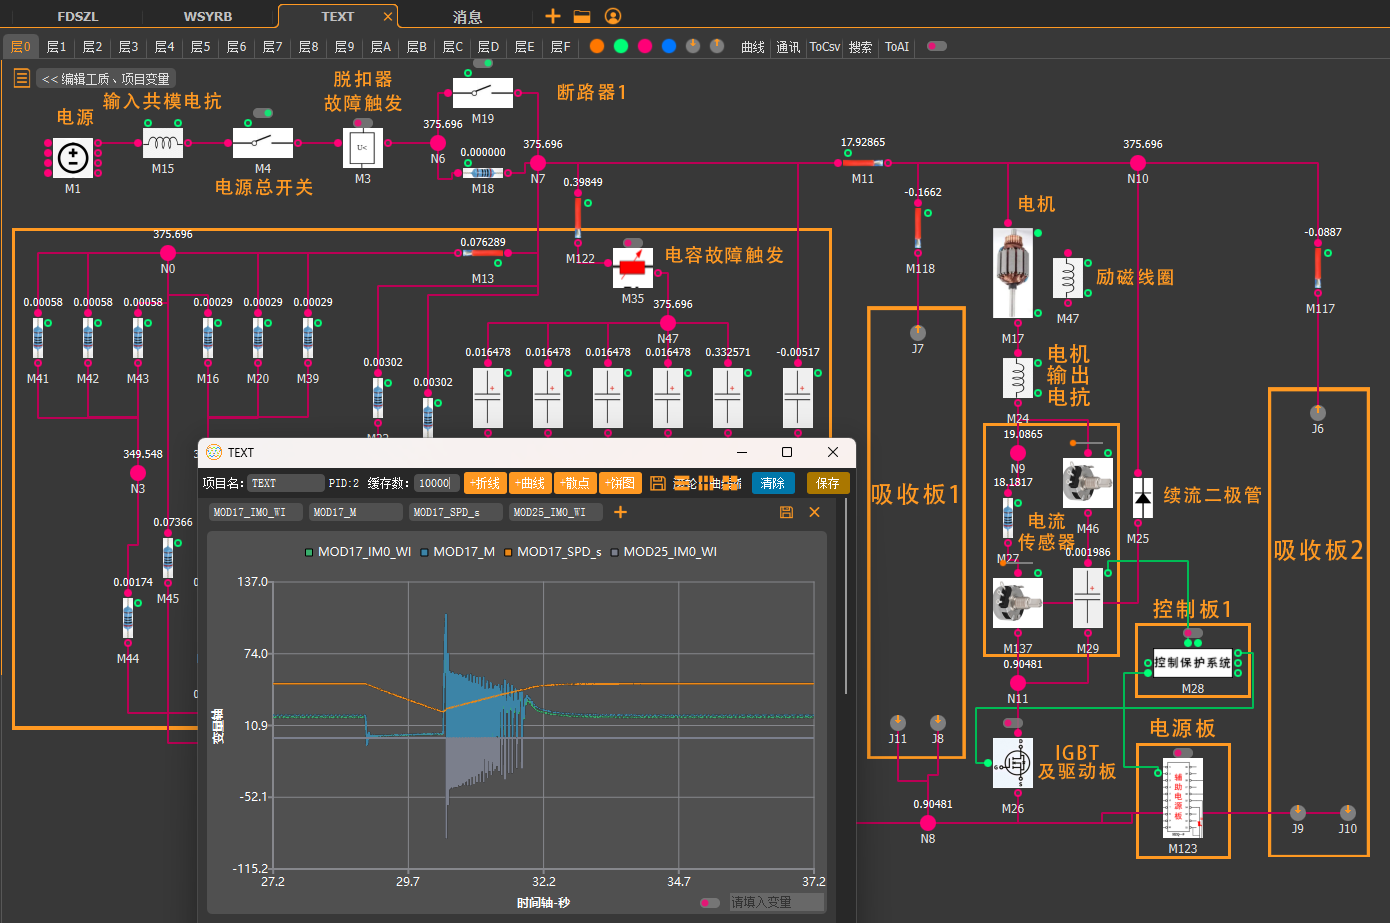Select the M46 current sensor component

(x=1088, y=483)
